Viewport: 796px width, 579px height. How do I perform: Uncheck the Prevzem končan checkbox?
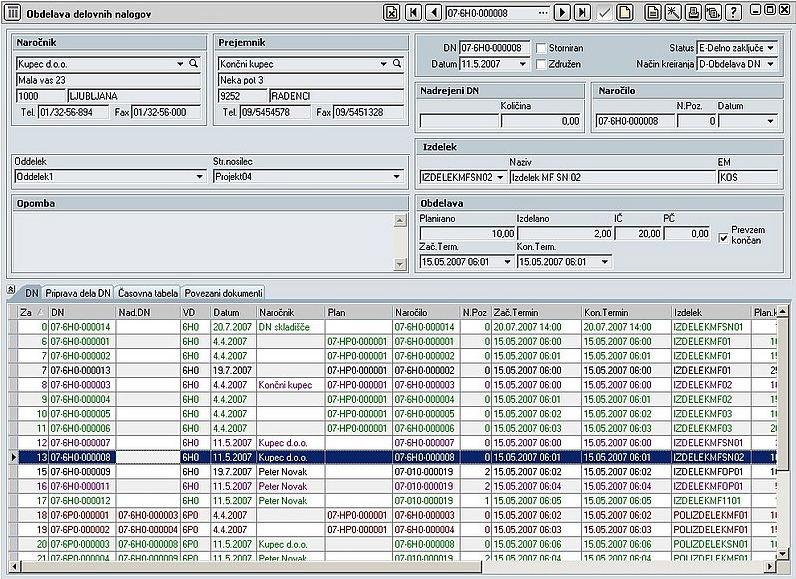(725, 238)
